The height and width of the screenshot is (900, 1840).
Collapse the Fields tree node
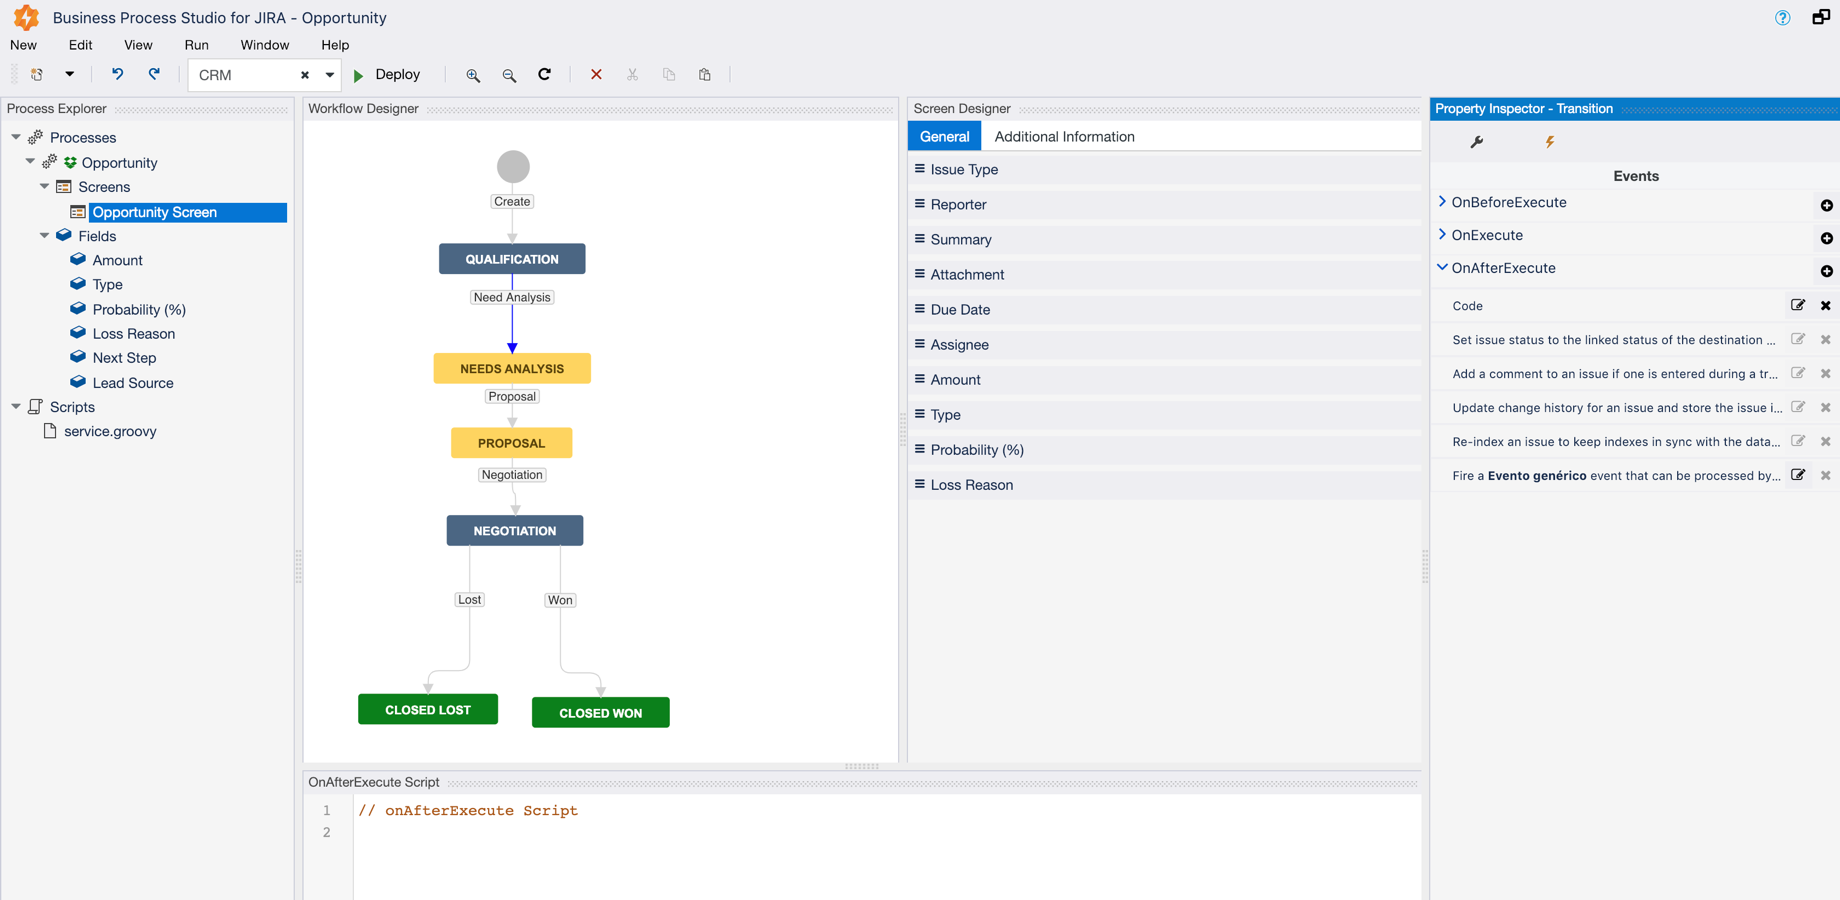[44, 236]
